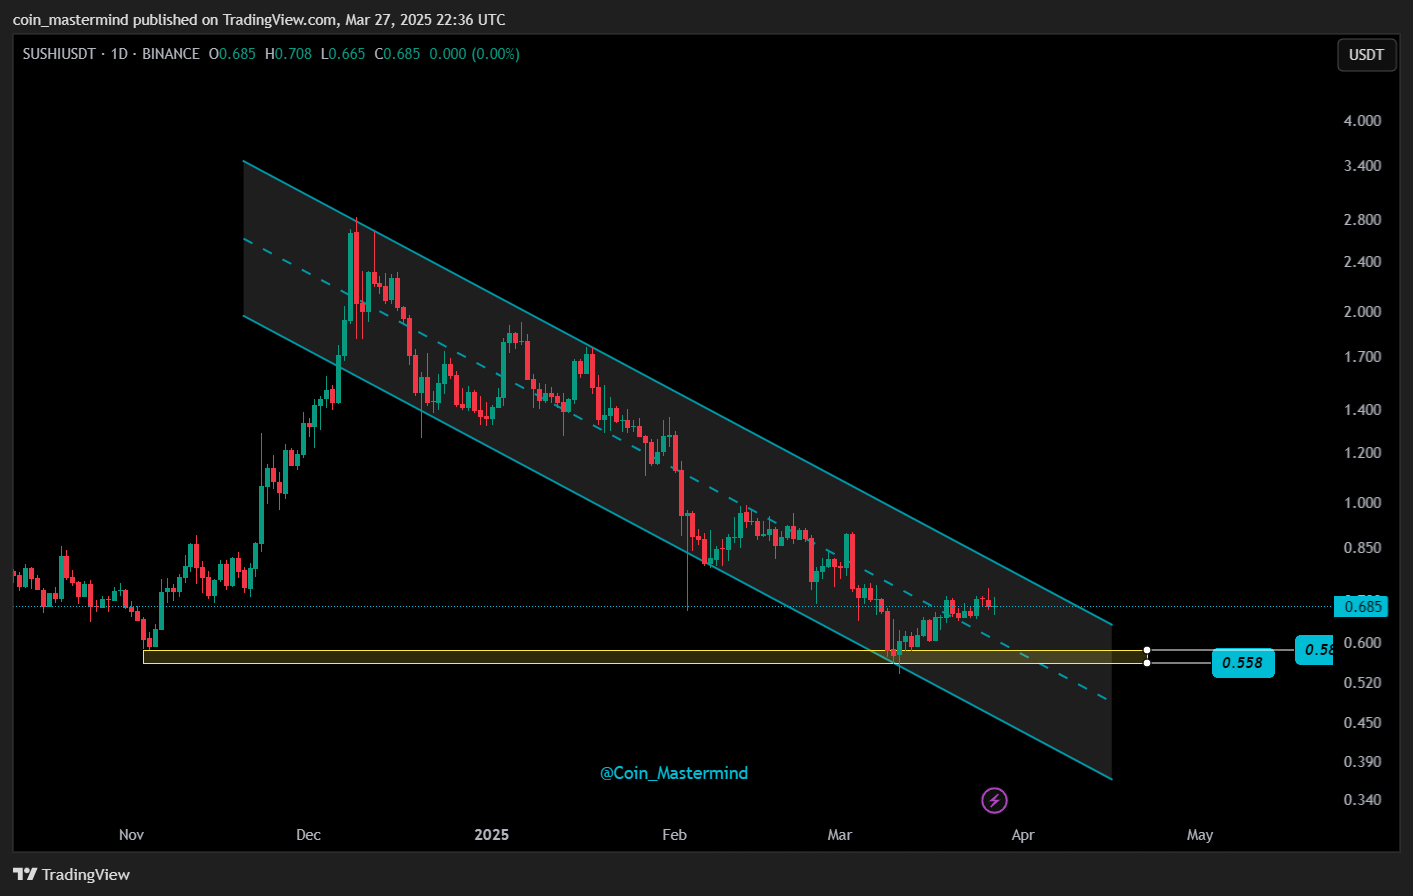Click the coin_mastermind published header text

(x=259, y=20)
